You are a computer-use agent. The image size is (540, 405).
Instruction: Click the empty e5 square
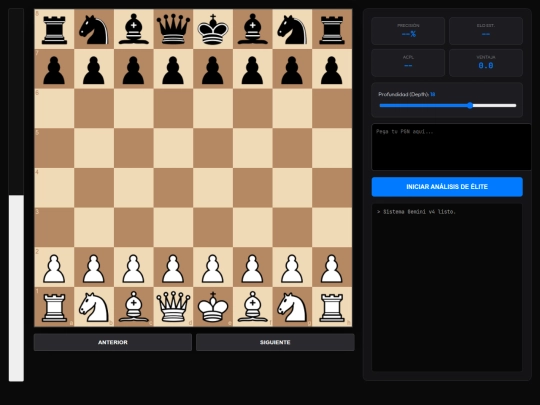(213, 148)
